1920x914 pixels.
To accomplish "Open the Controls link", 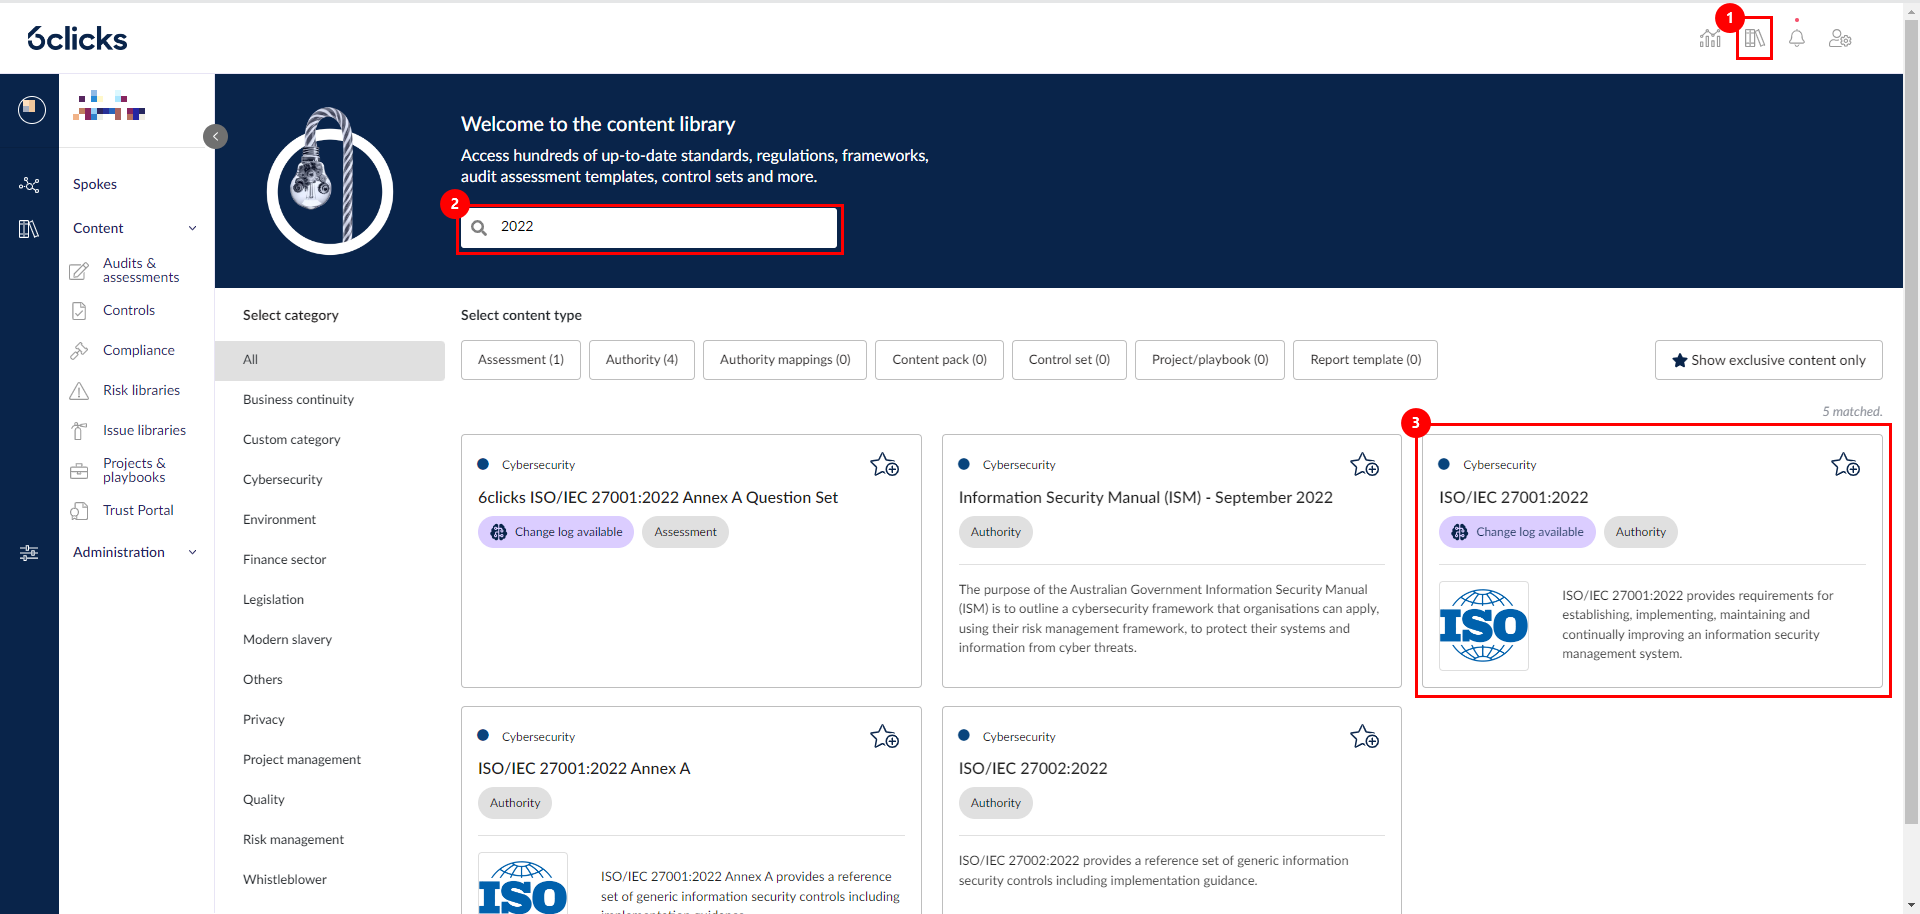I will pos(129,311).
